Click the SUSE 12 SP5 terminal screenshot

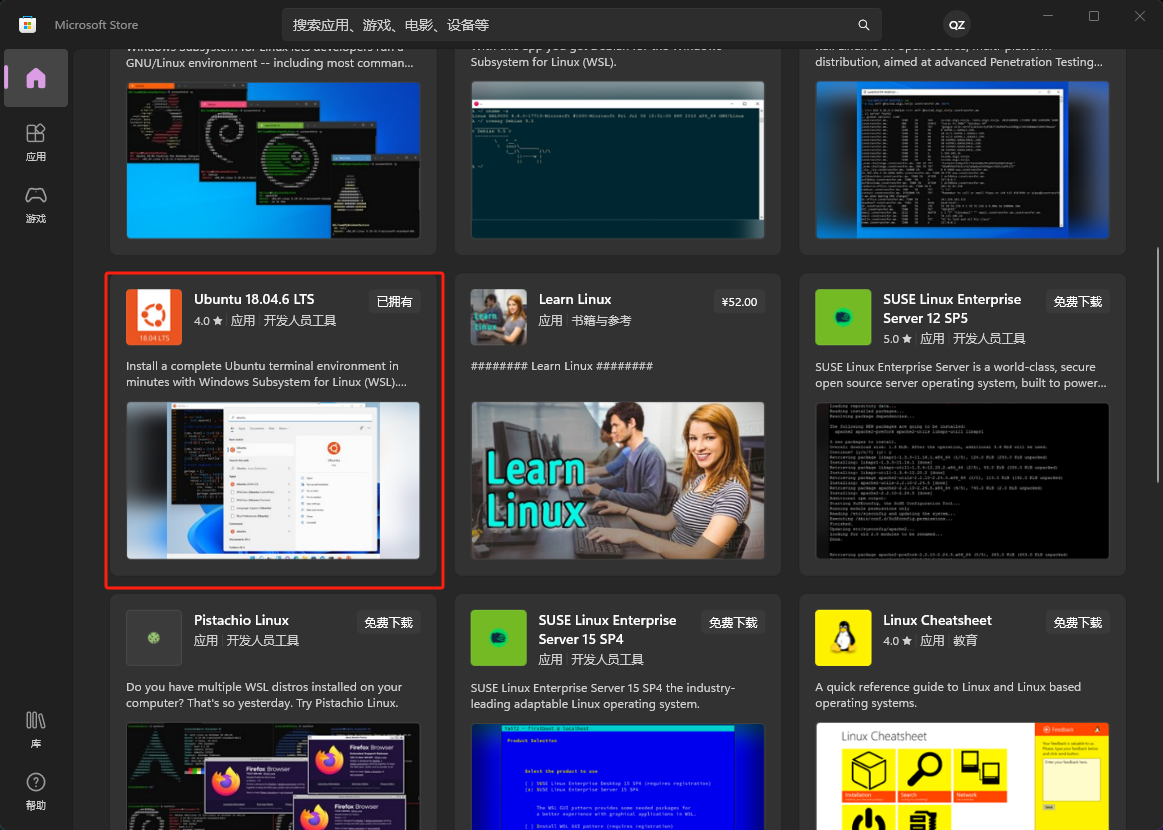962,481
